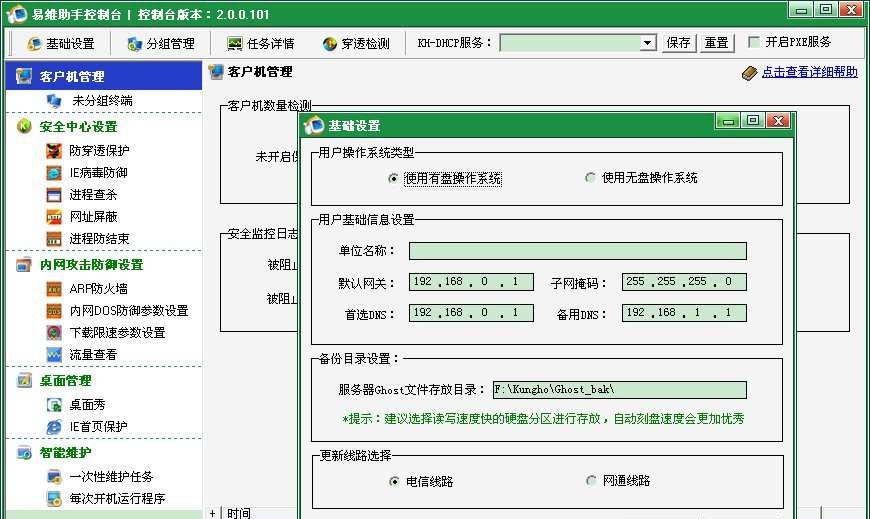Click the 穿透检测 globe icon
The image size is (870, 519).
(330, 44)
